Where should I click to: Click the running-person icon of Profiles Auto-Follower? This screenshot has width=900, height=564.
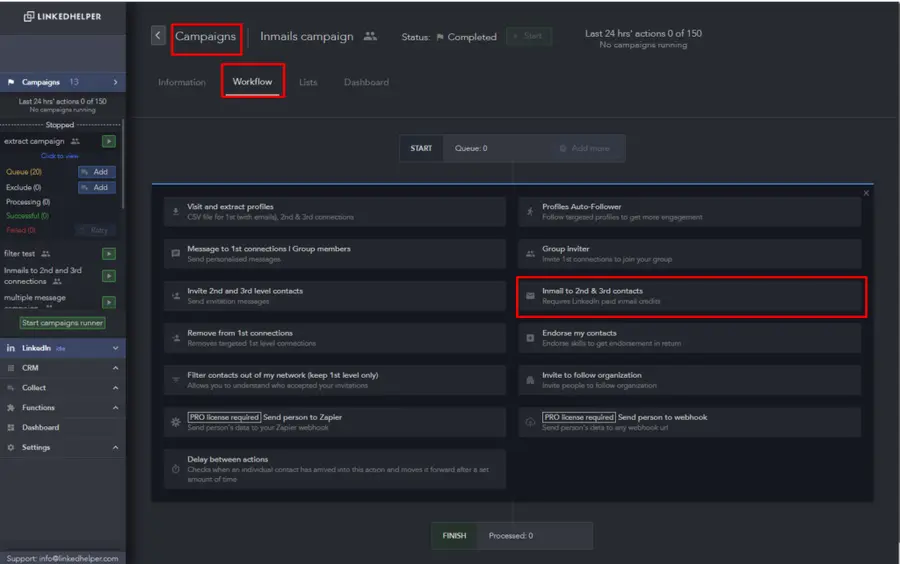(530, 212)
